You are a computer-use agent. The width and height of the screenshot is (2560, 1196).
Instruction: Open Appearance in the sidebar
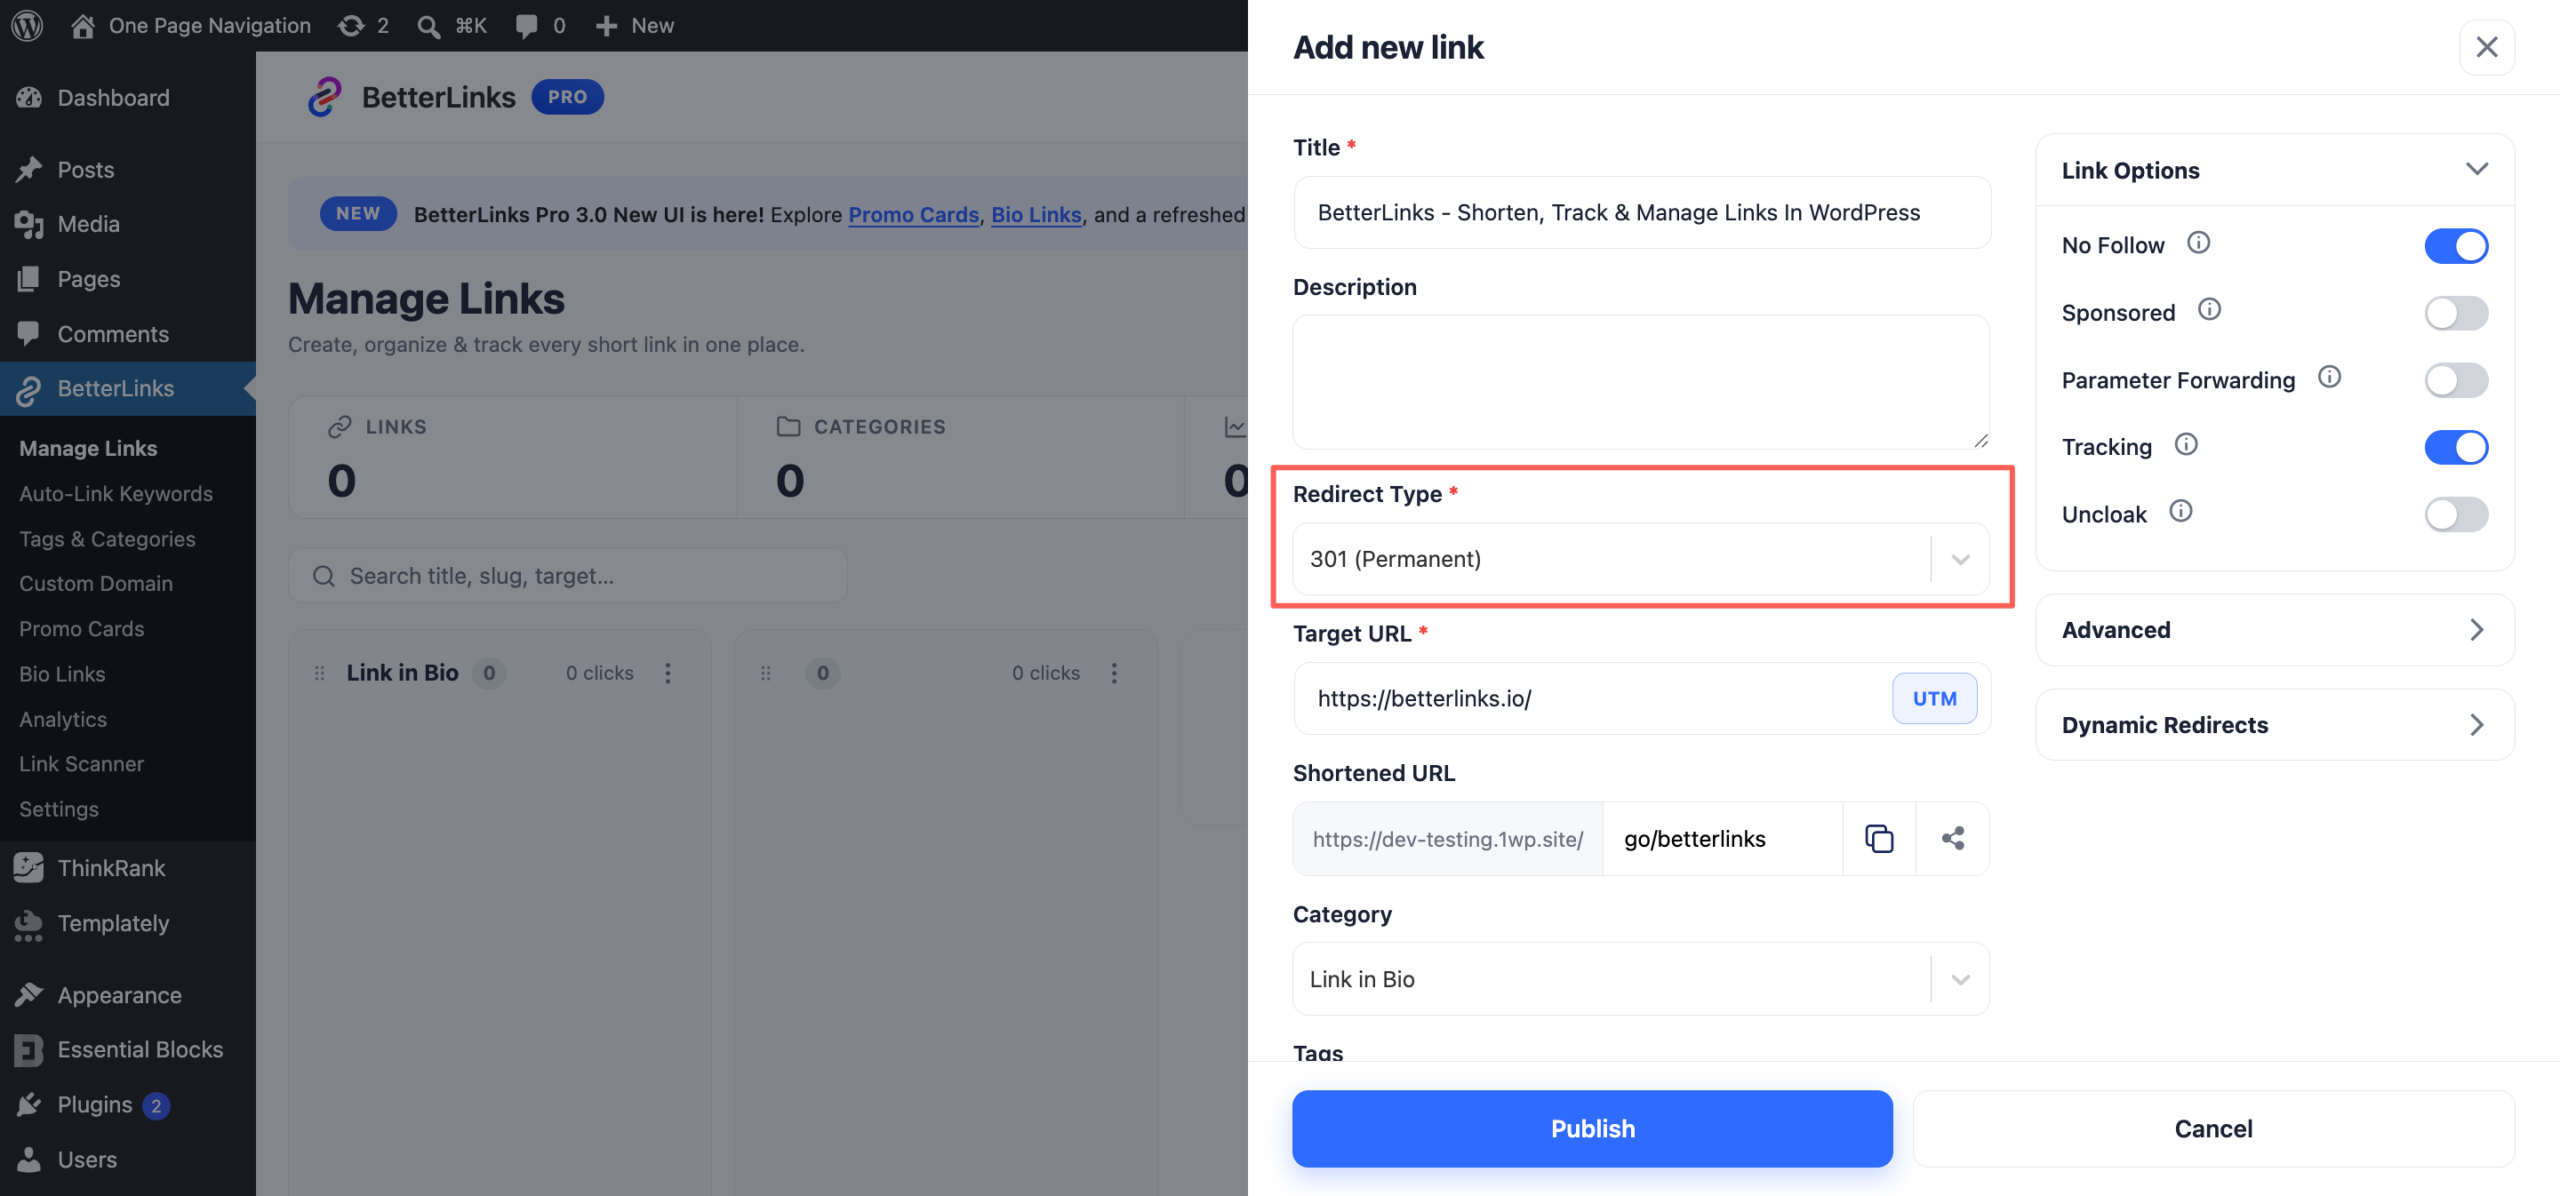tap(119, 995)
